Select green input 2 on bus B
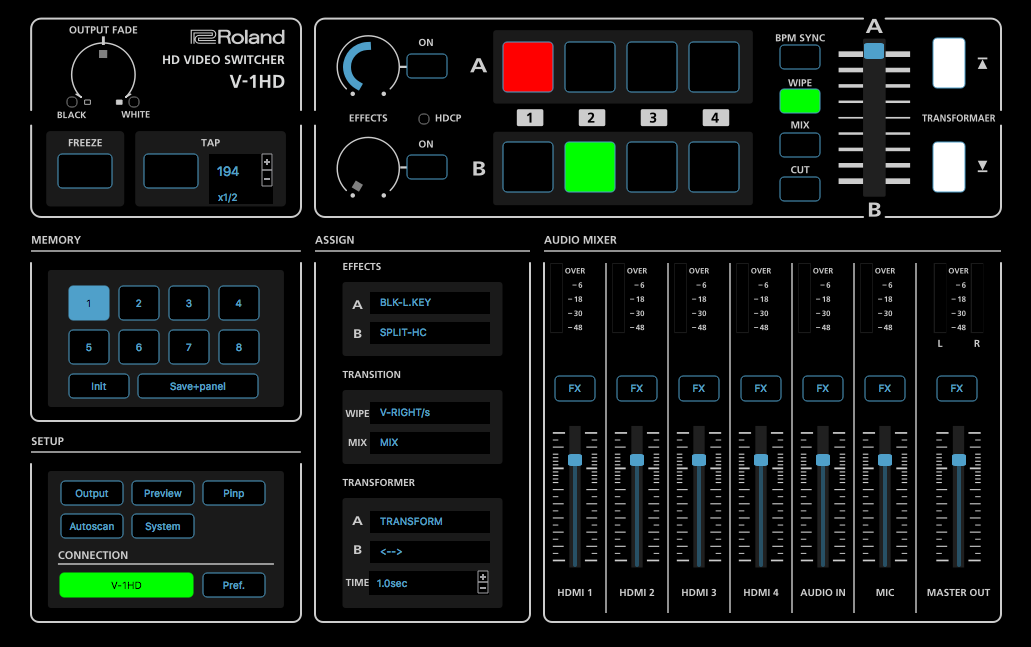The width and height of the screenshot is (1031, 647). 590,167
